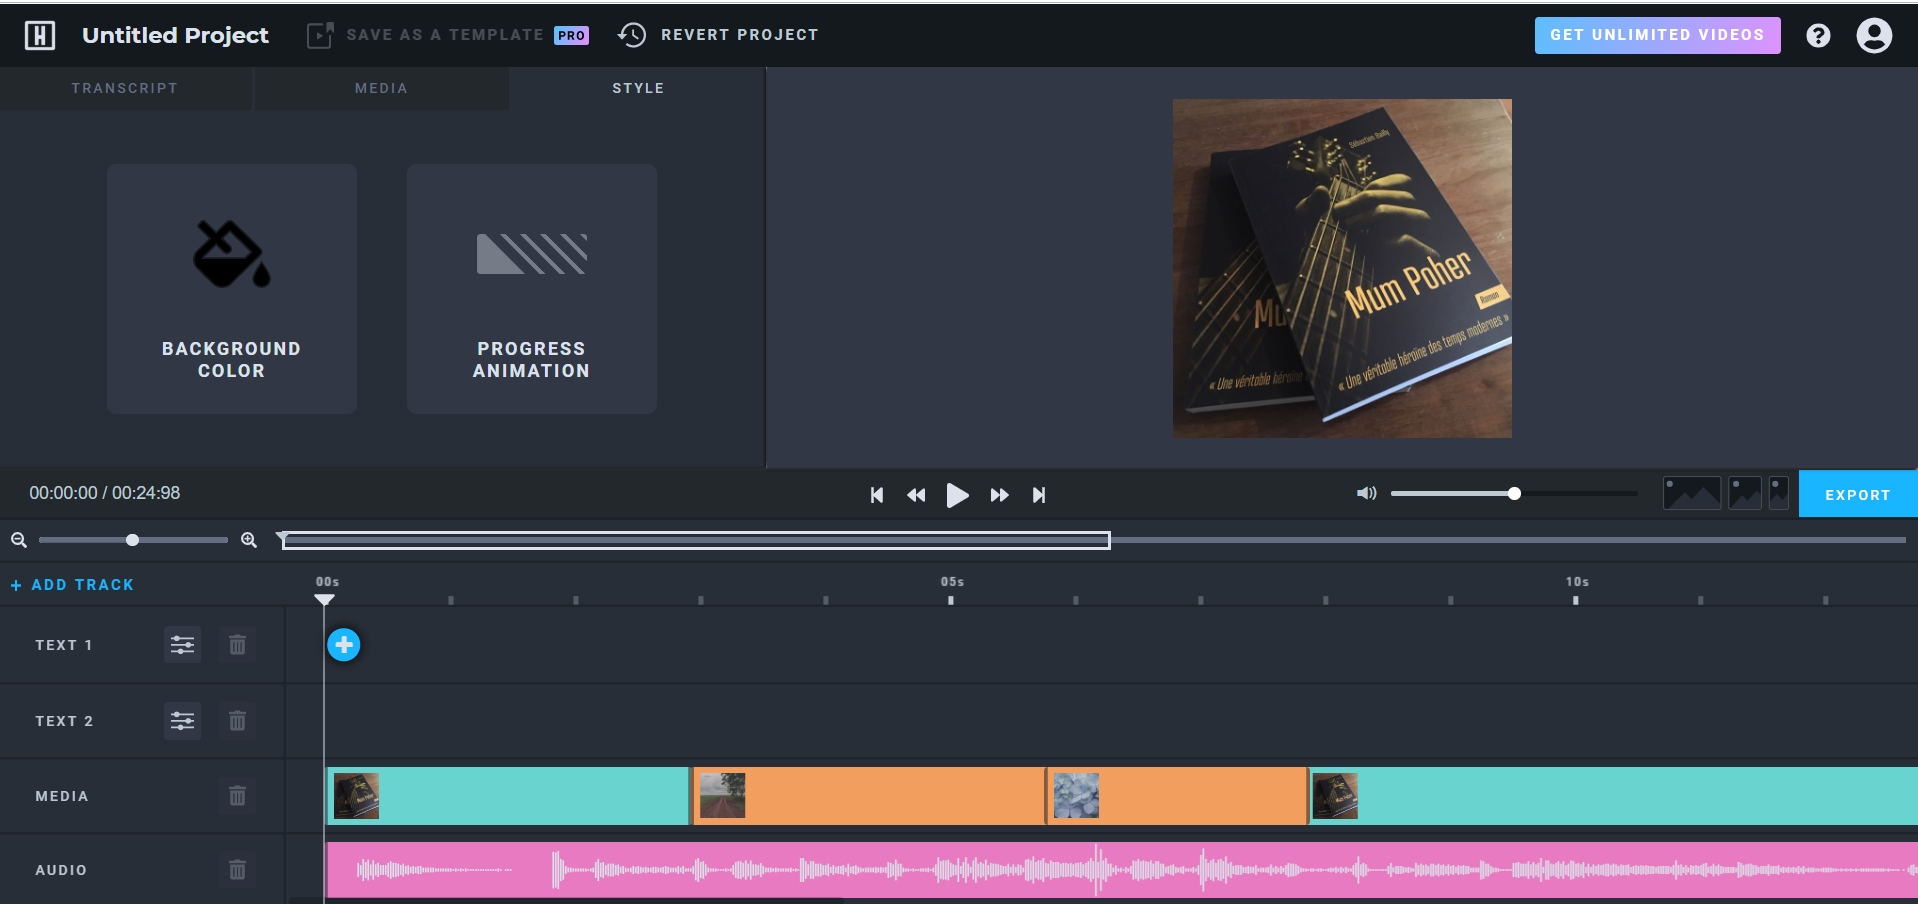The height and width of the screenshot is (904, 1918).
Task: Open Text 1 track settings sliders icon
Action: (182, 645)
